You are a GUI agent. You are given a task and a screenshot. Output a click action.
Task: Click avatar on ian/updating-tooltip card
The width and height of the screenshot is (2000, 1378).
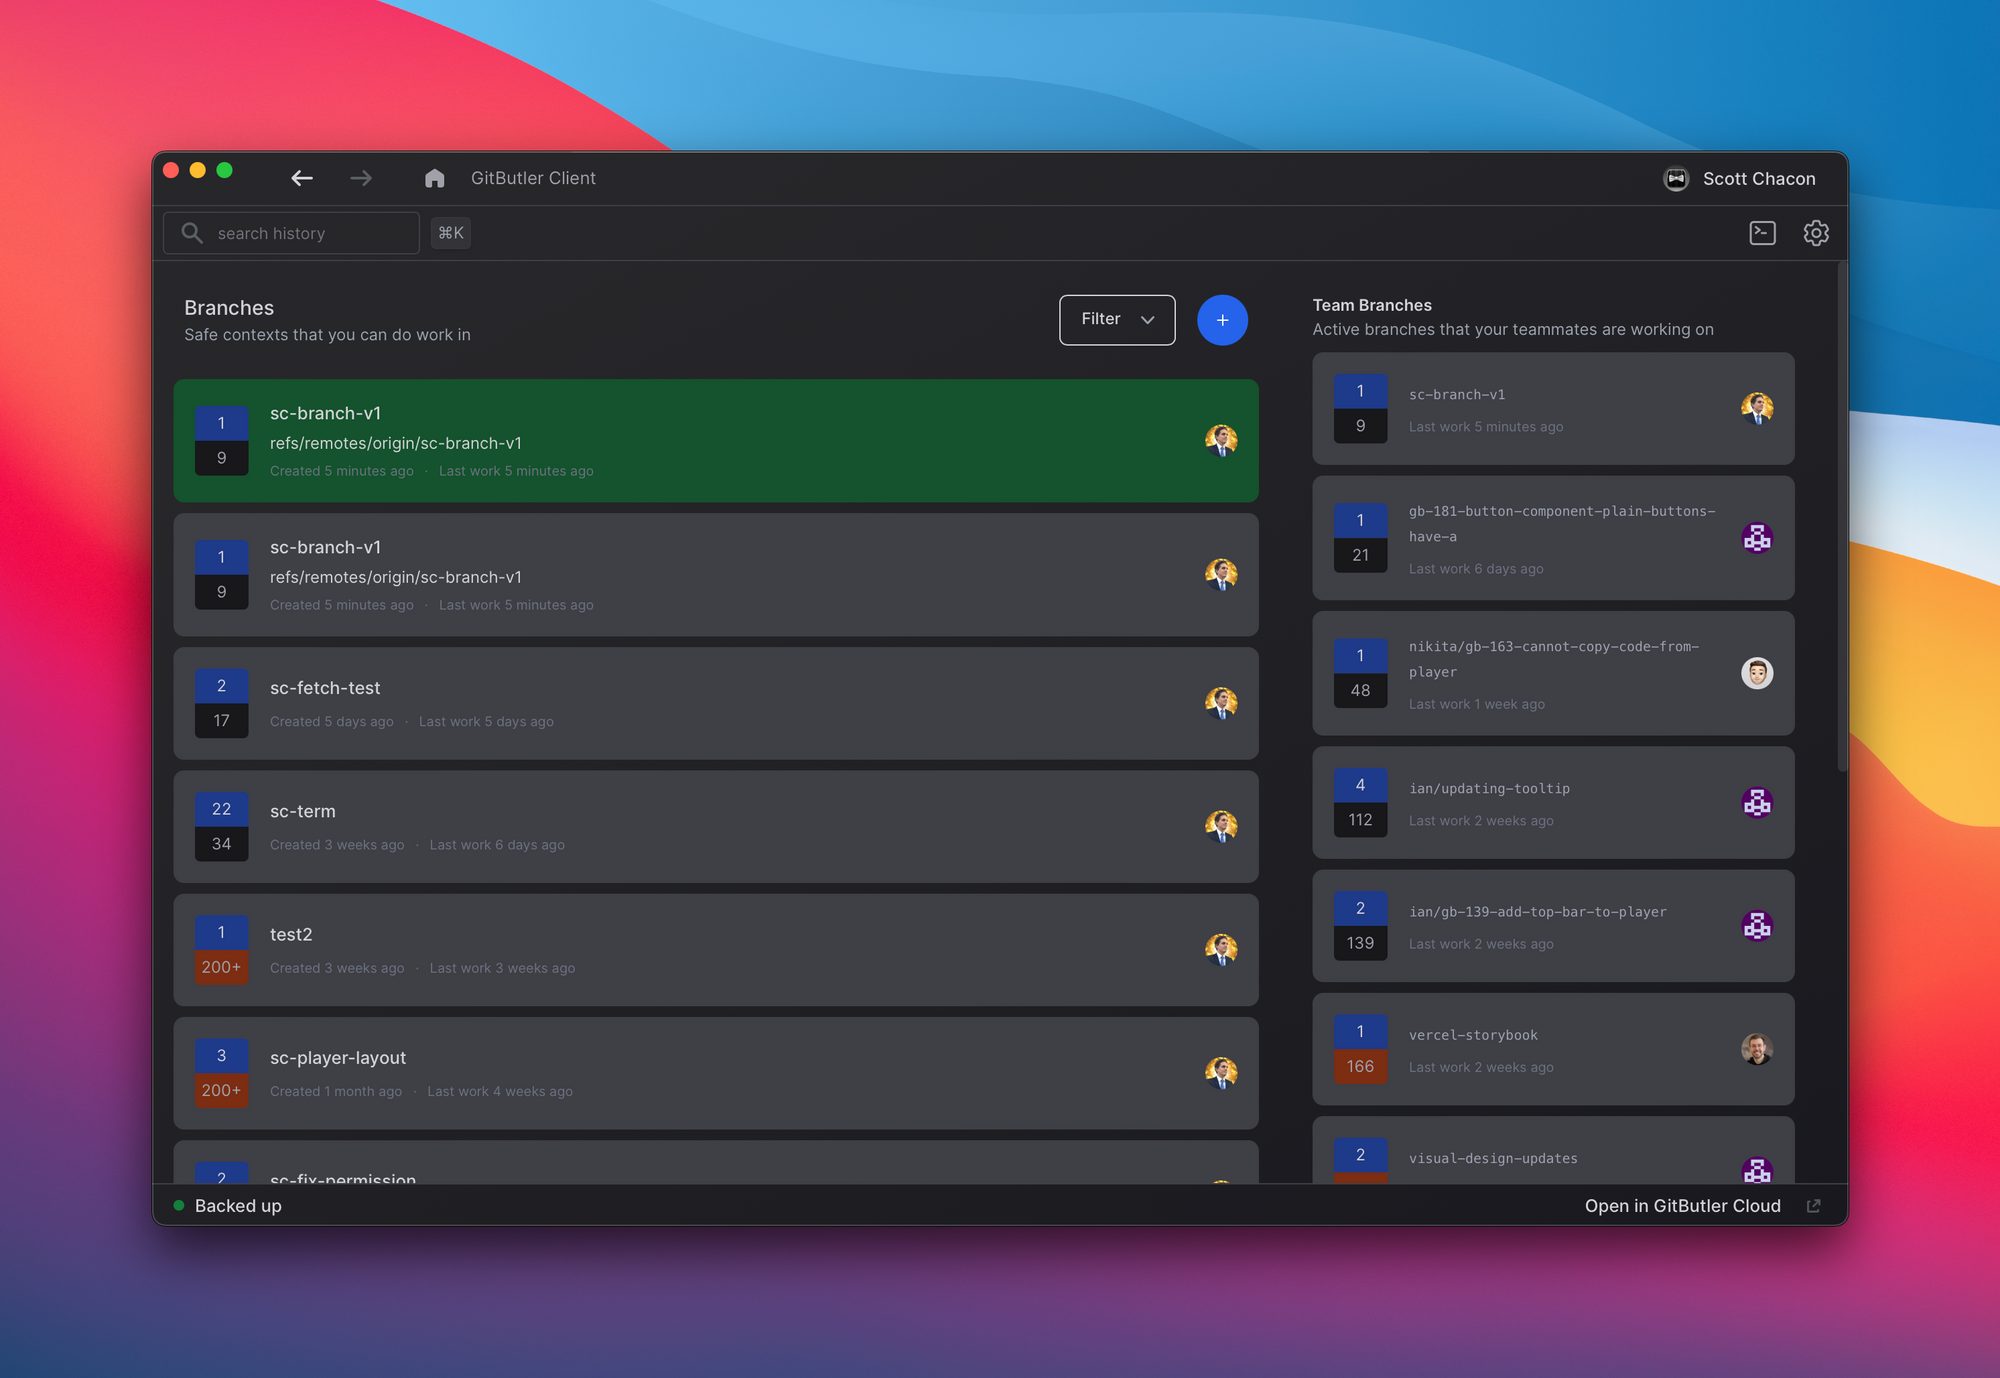pyautogui.click(x=1757, y=802)
